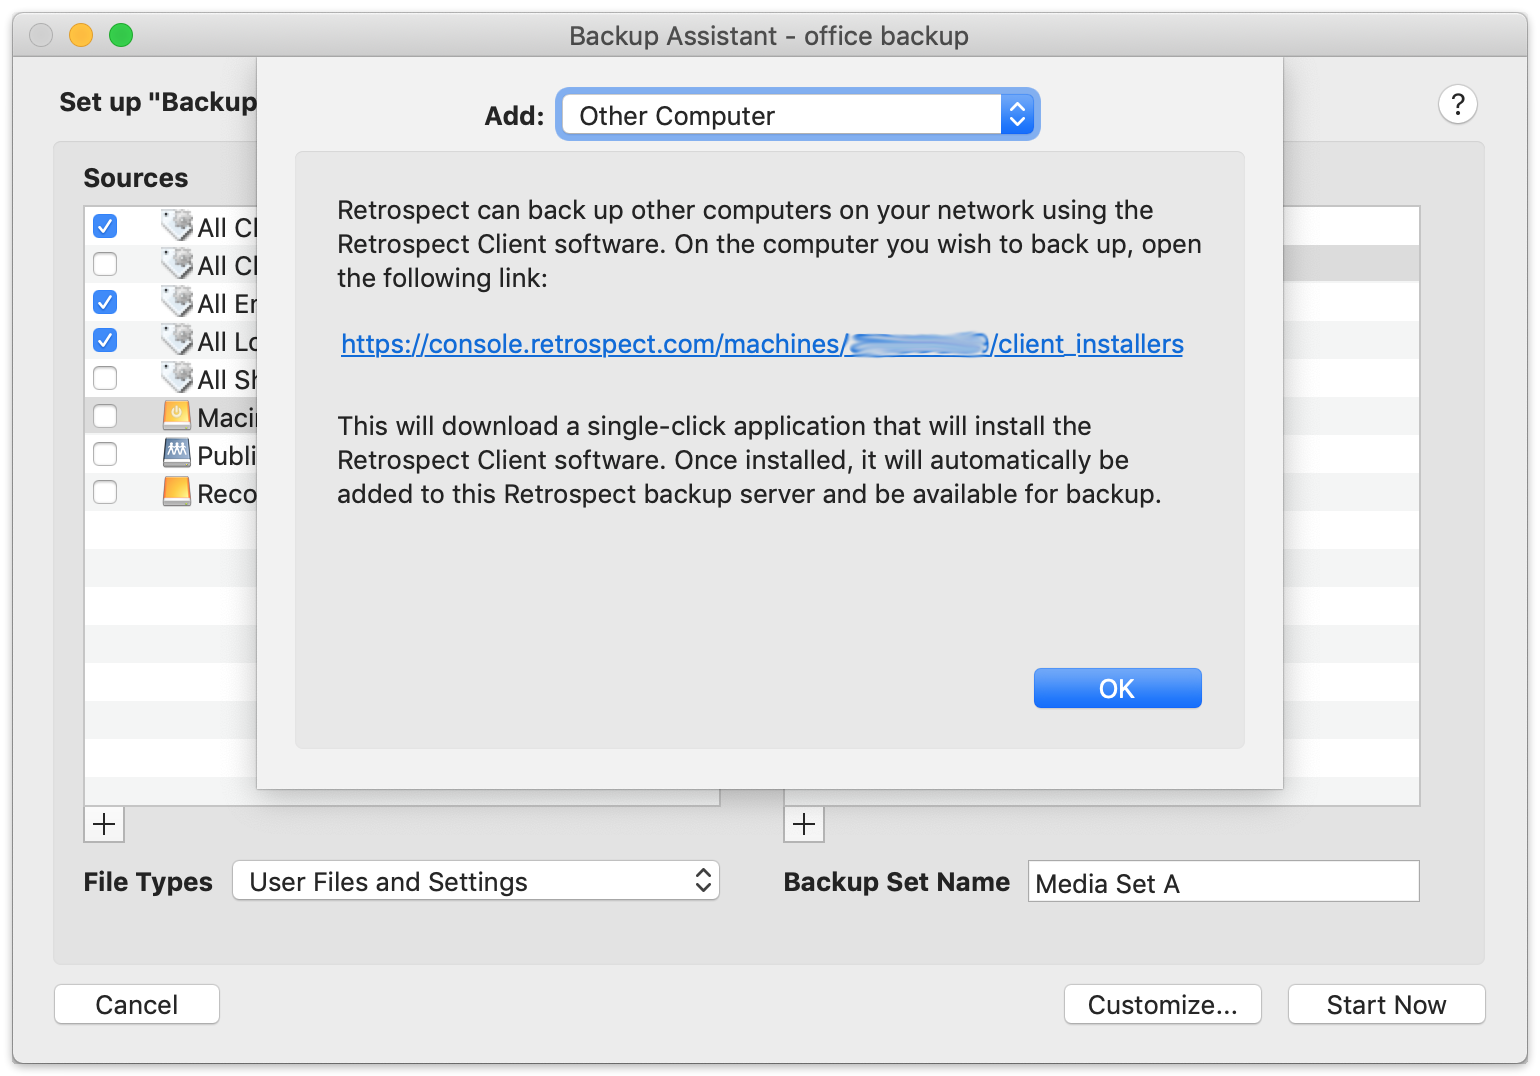Screen dimensions: 1540x1076
Task: Minimize the Backup Assistant window
Action: tap(81, 35)
